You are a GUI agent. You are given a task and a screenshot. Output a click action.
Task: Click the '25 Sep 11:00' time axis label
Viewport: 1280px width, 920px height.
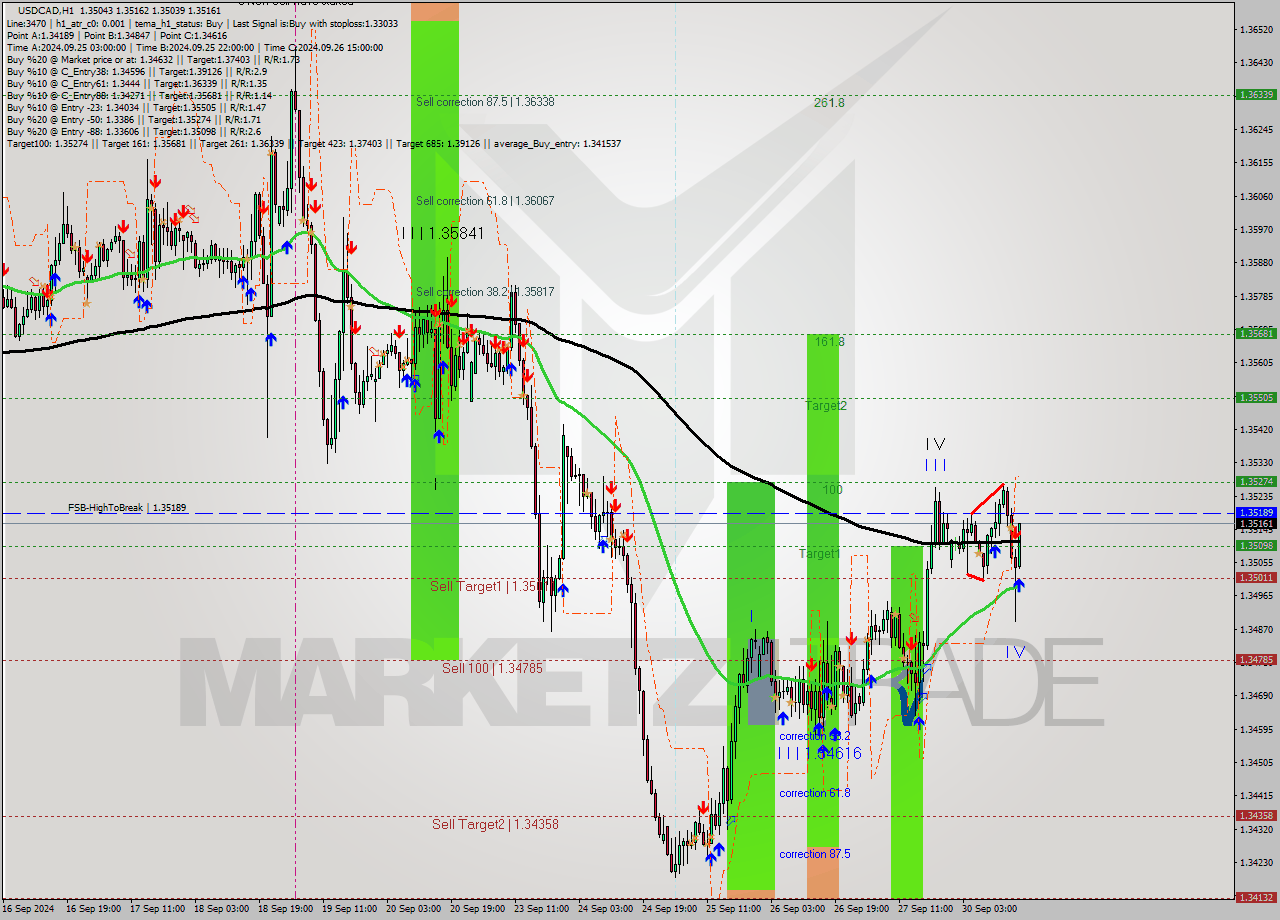click(x=732, y=910)
